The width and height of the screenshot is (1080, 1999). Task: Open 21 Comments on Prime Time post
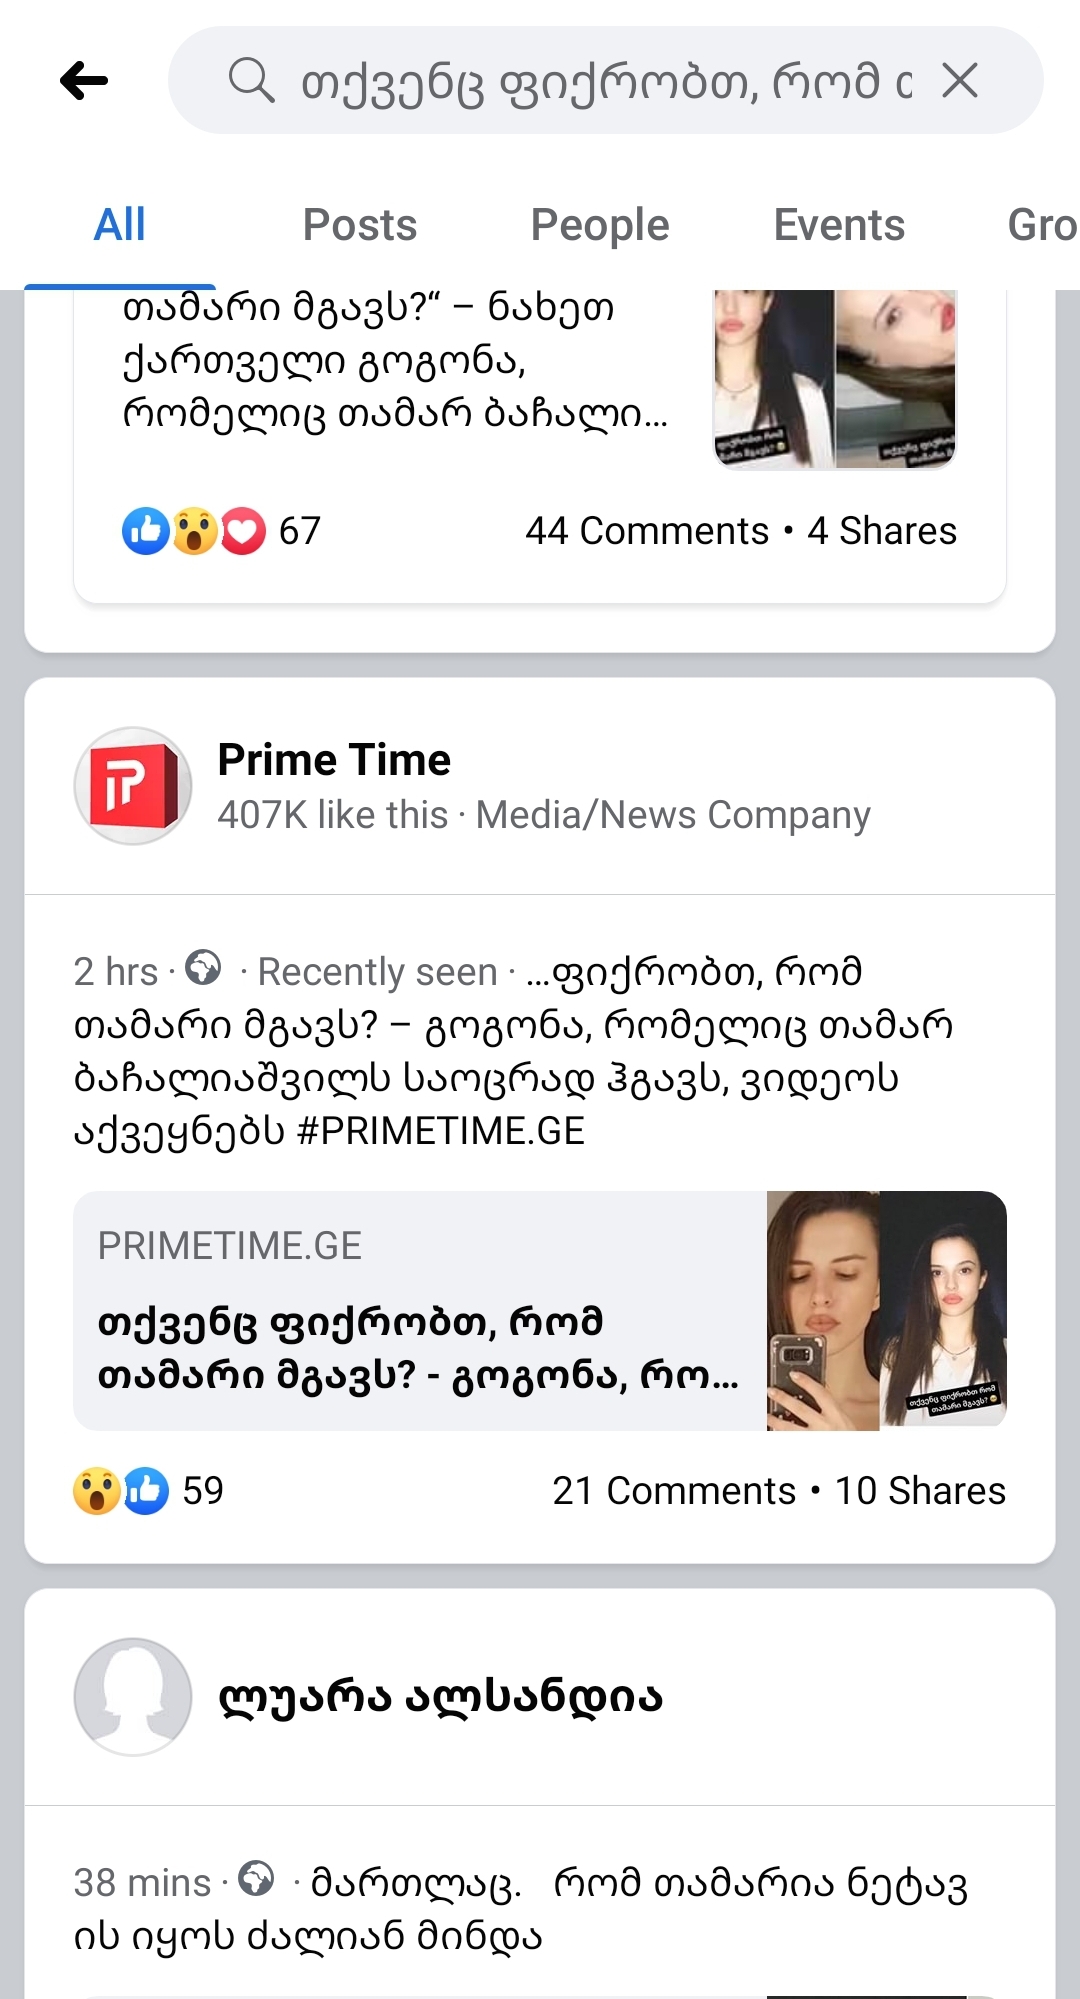click(674, 1491)
